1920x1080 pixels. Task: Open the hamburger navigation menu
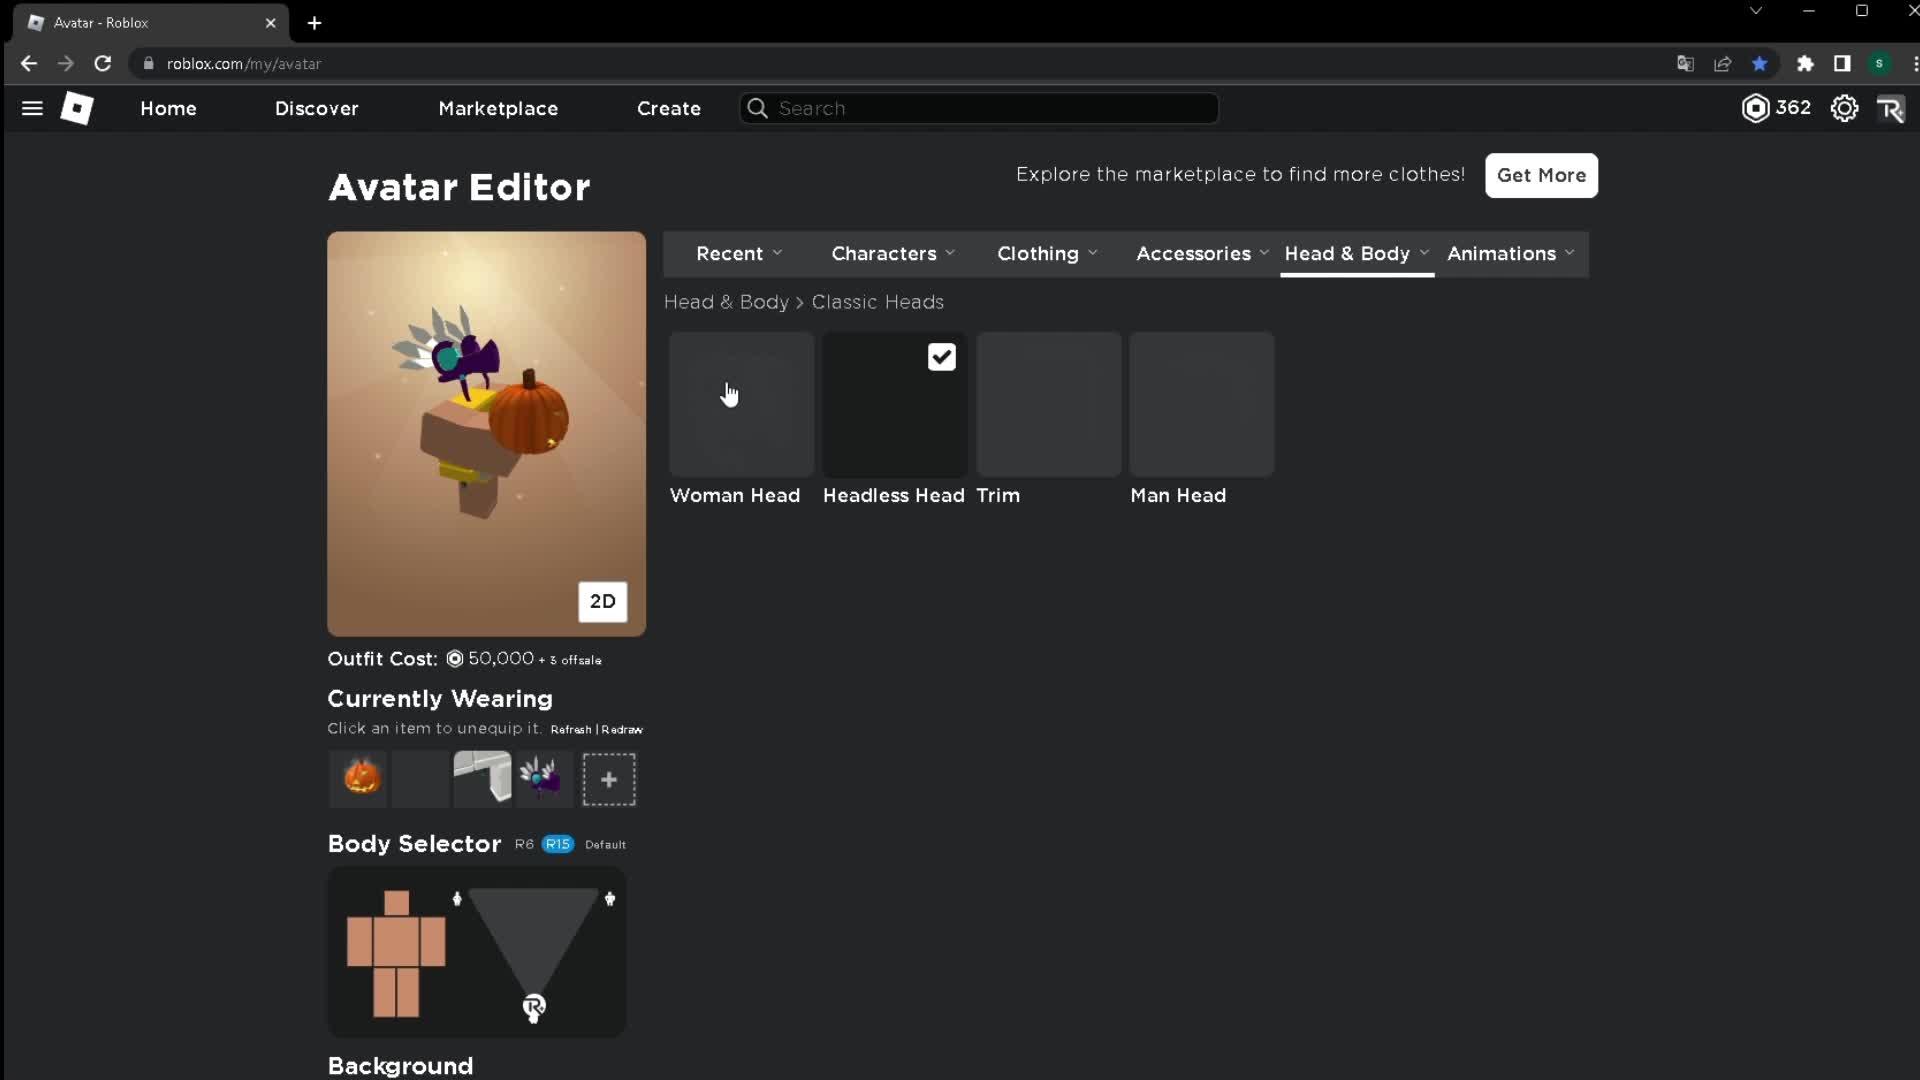click(x=32, y=108)
